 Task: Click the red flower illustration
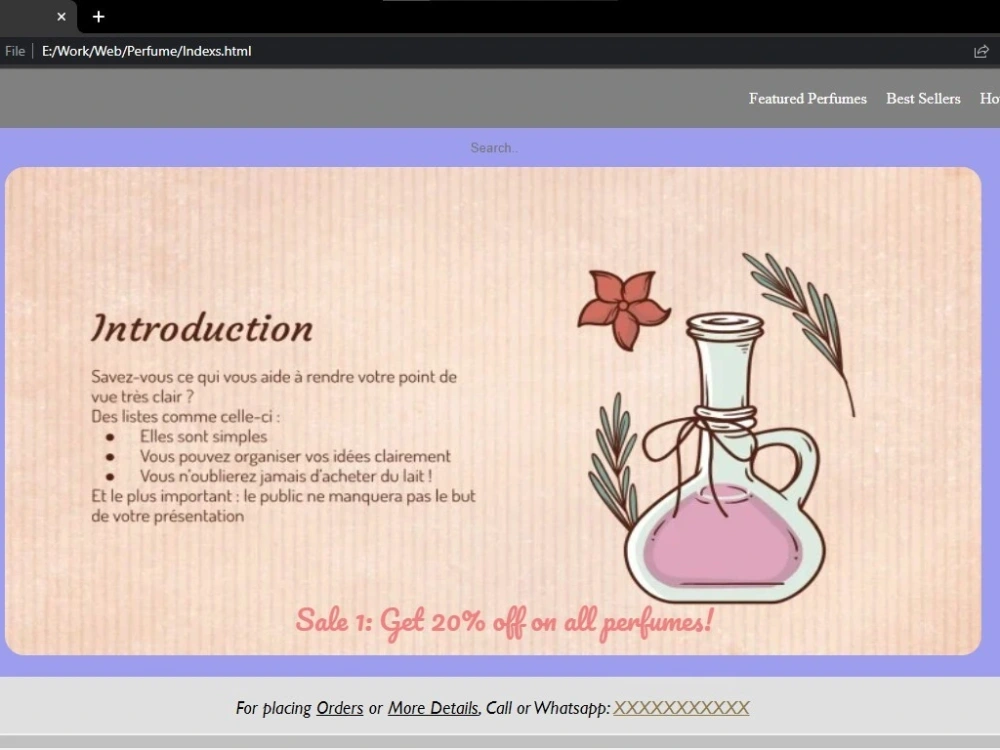click(623, 309)
